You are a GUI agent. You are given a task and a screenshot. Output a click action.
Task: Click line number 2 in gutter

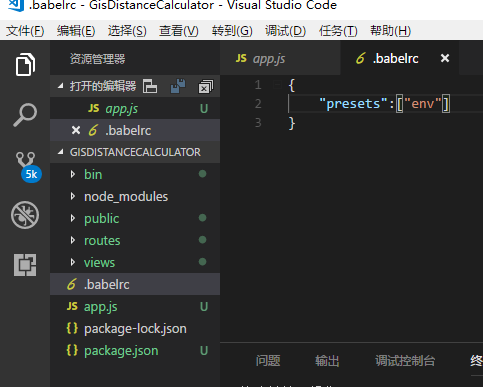click(258, 104)
